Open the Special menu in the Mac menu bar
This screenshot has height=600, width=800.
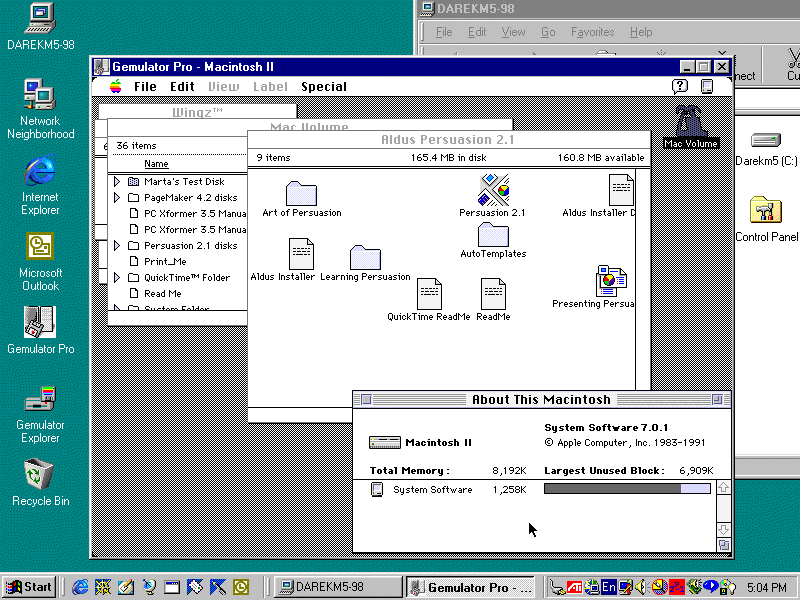(x=324, y=87)
